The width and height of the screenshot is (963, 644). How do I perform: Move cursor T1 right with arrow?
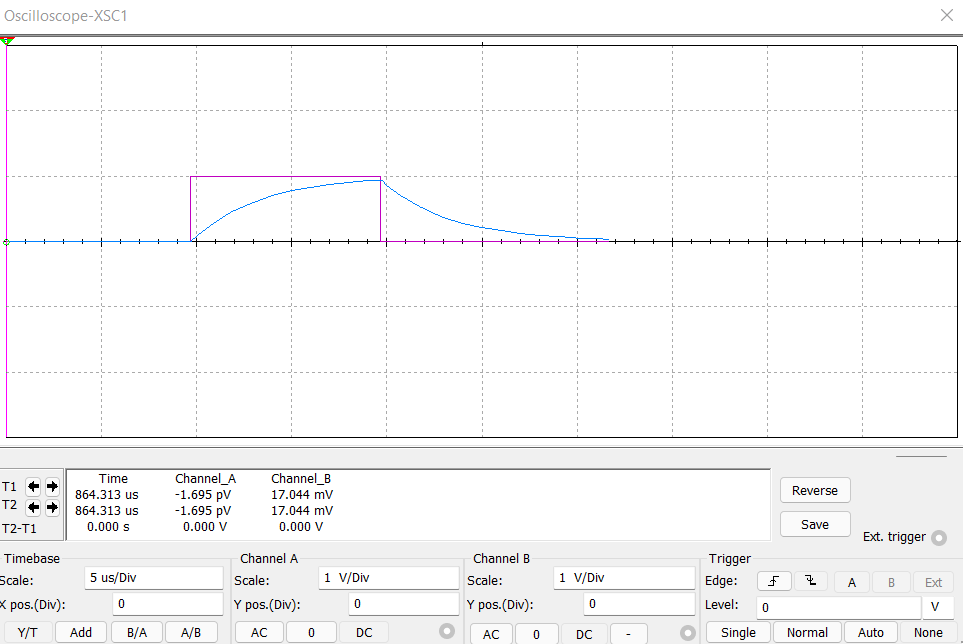pyautogui.click(x=52, y=487)
